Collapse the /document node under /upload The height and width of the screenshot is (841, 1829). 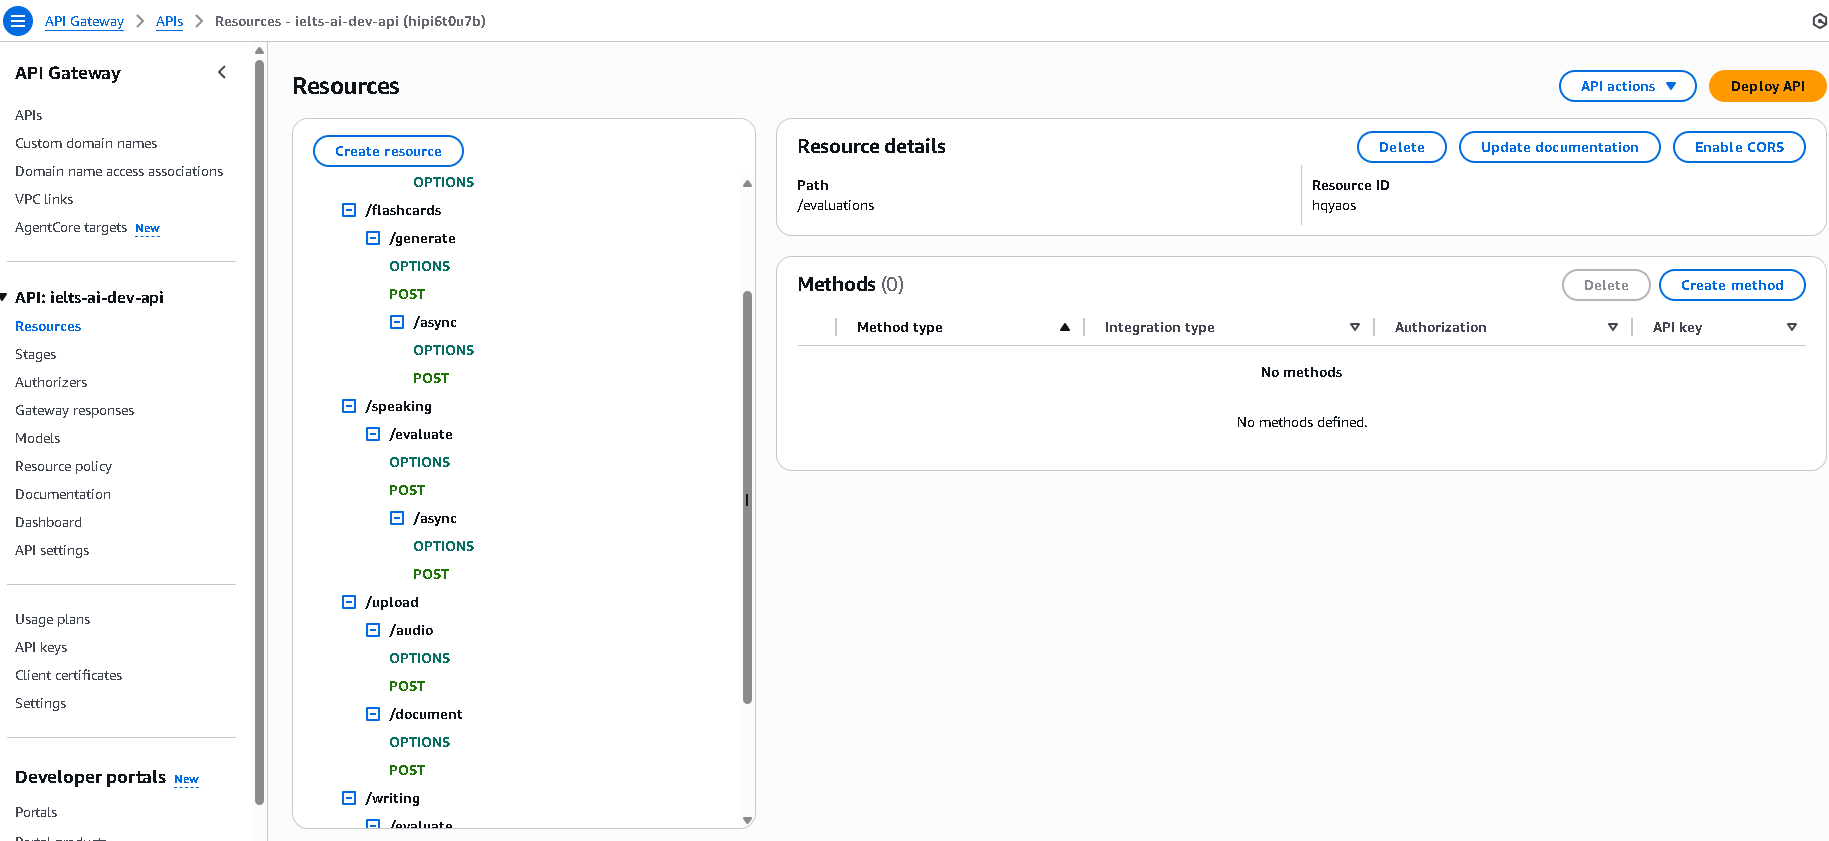pyautogui.click(x=373, y=714)
